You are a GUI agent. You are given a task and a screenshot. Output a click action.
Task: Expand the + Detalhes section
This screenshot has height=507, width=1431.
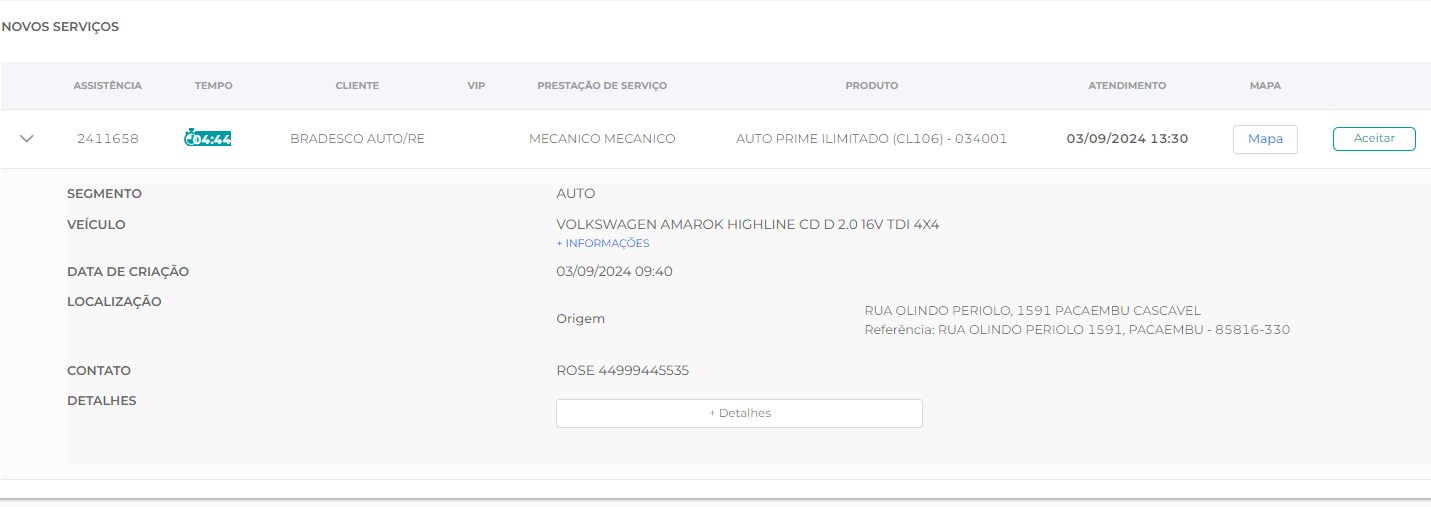pos(739,413)
